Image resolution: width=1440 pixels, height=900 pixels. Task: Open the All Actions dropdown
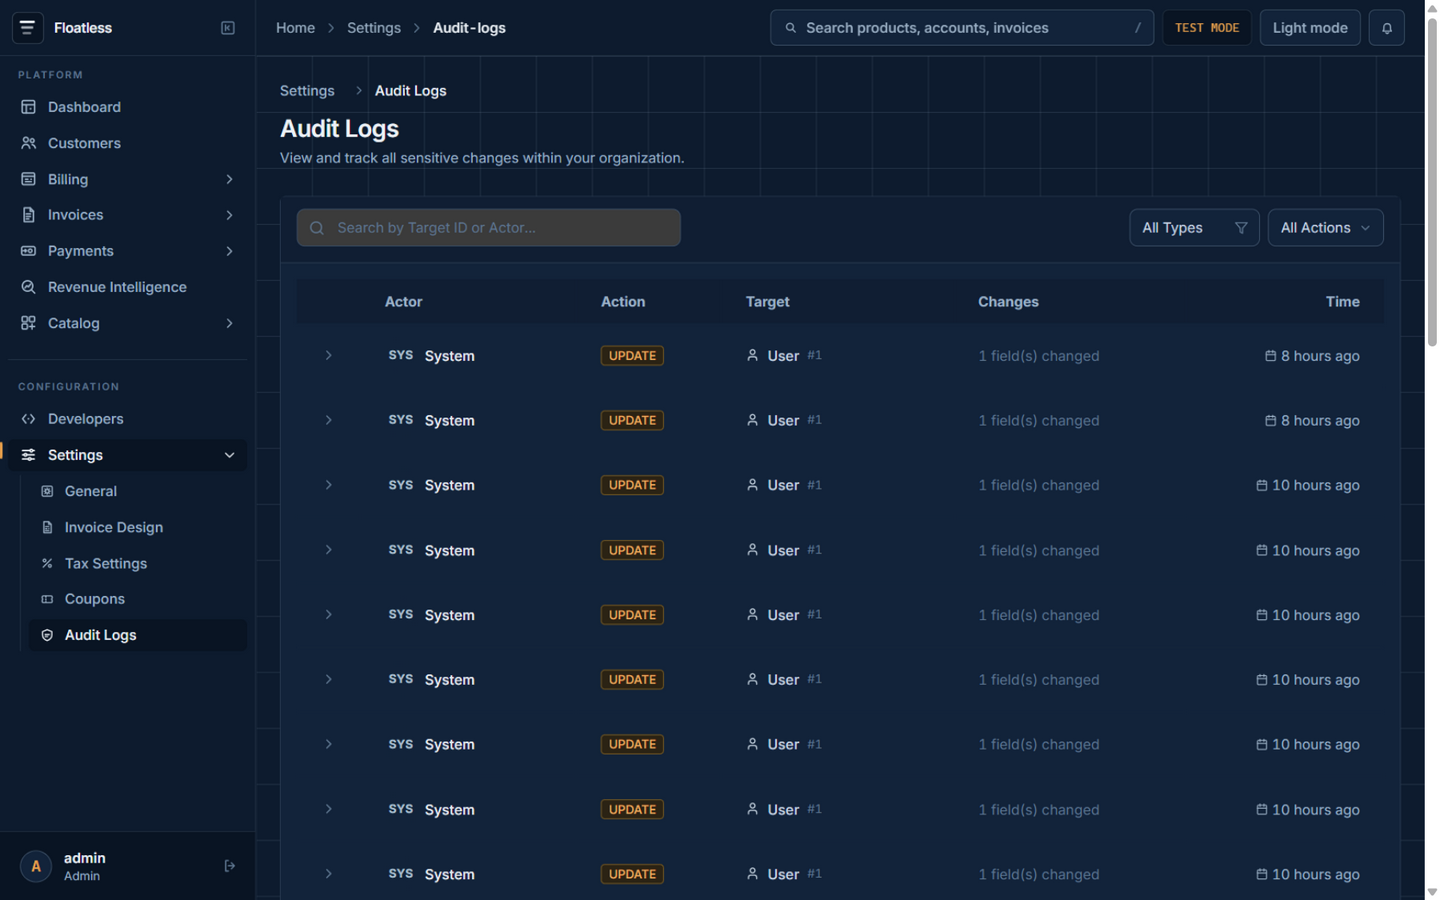point(1325,228)
